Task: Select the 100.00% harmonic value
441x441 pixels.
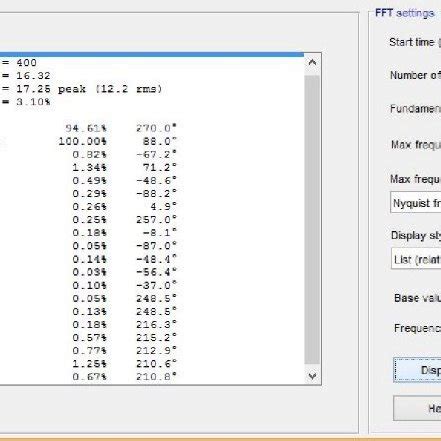Action: 82,141
